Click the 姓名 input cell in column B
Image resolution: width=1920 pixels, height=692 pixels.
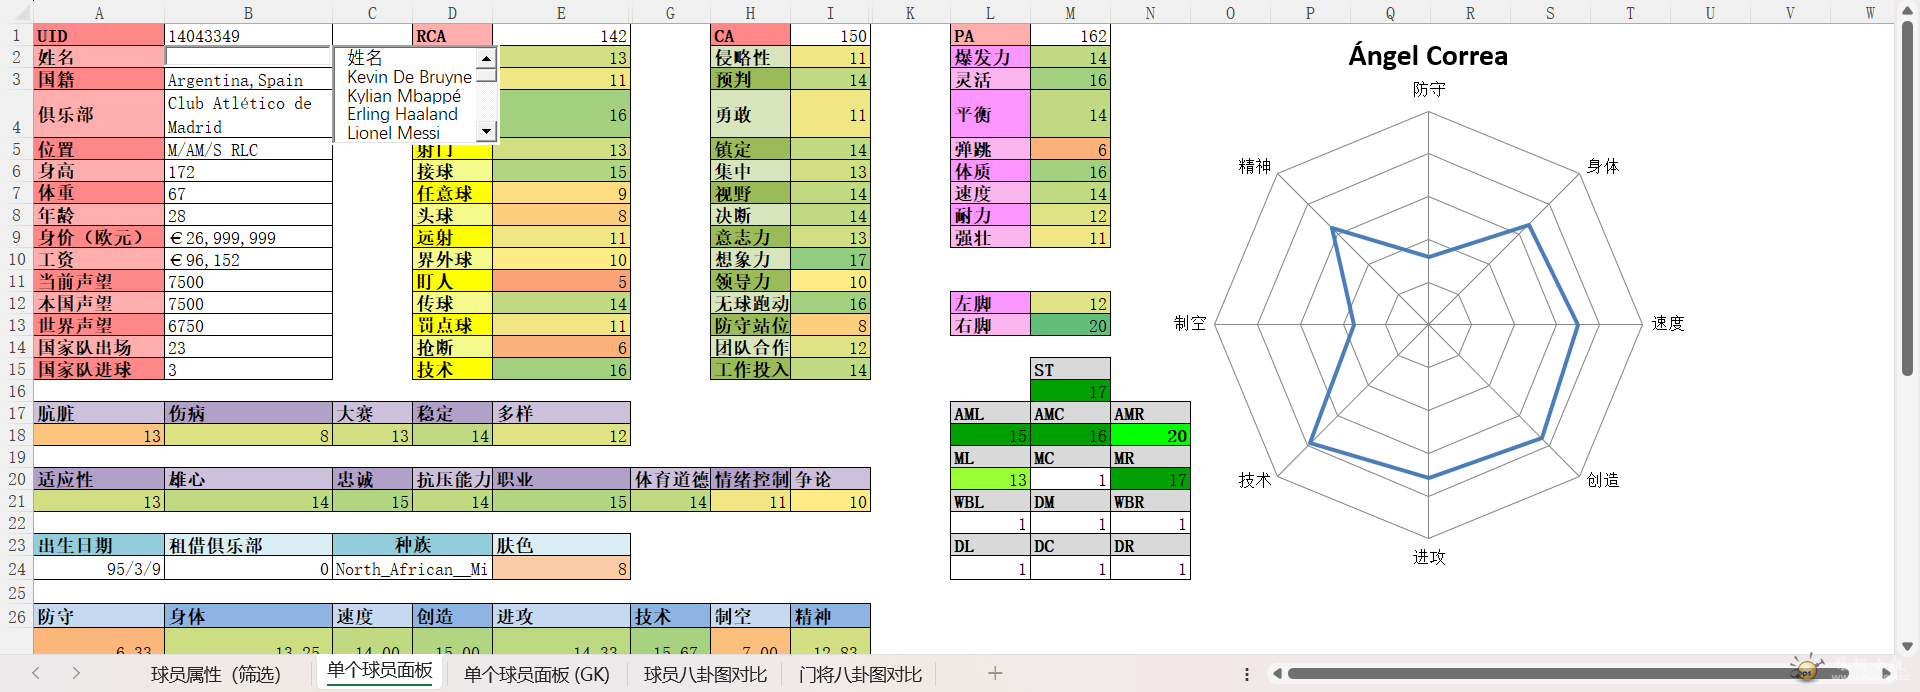coord(248,57)
